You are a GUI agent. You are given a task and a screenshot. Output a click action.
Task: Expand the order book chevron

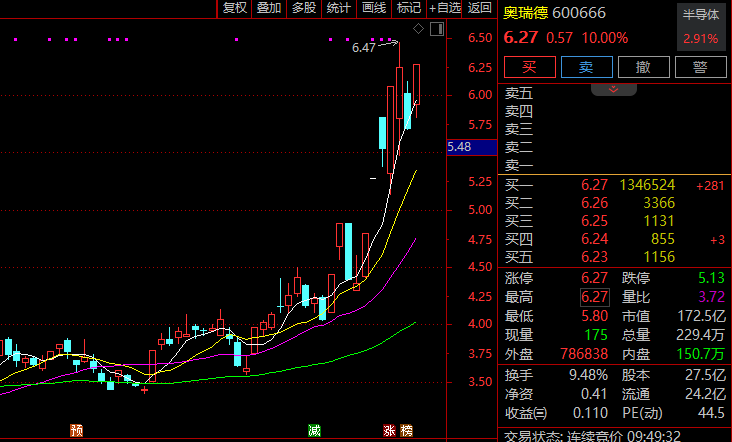coord(615,89)
